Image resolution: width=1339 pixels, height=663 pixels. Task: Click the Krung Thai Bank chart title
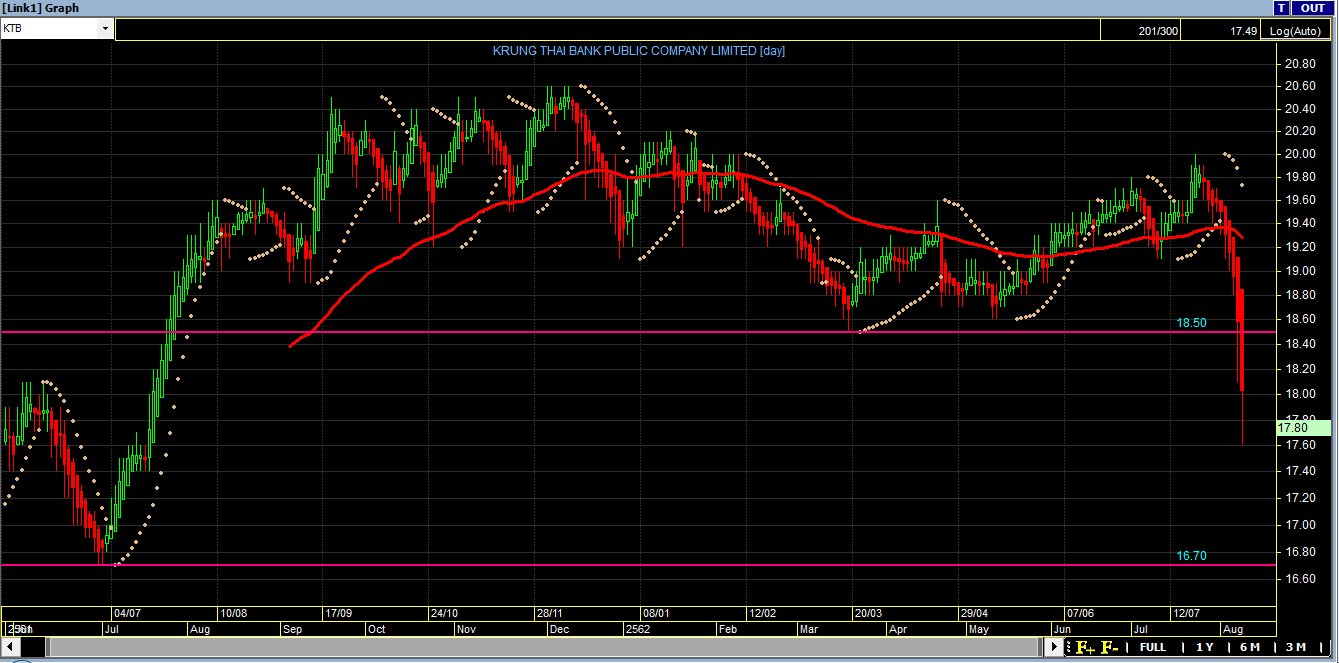639,51
